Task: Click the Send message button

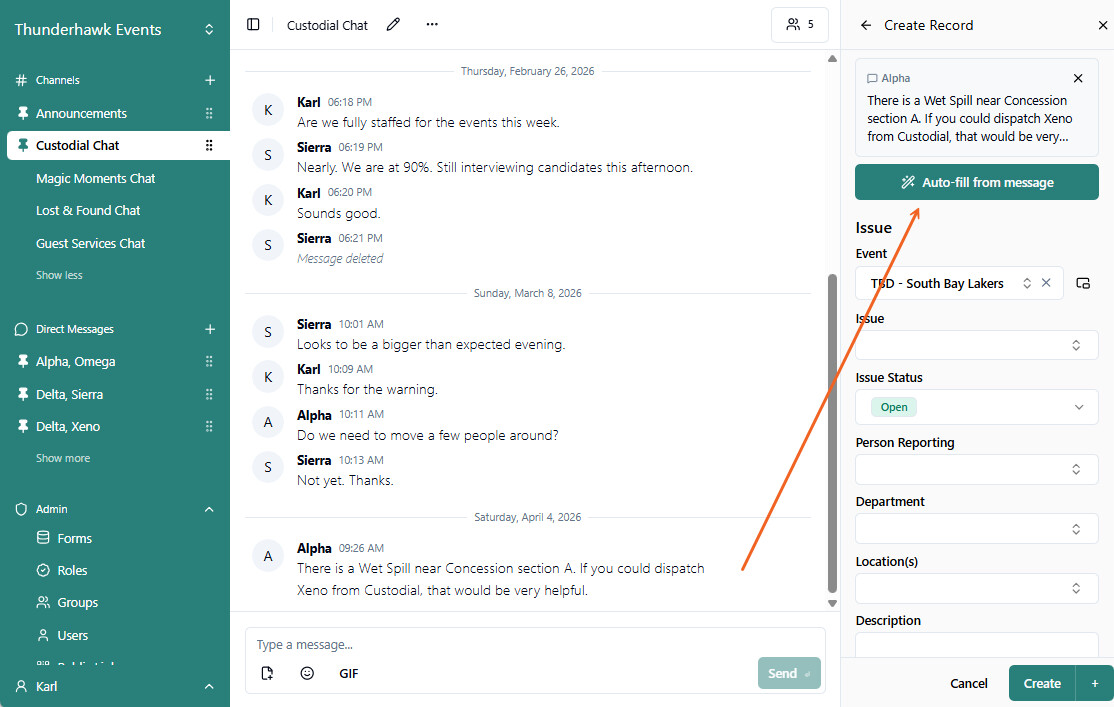Action: point(789,673)
